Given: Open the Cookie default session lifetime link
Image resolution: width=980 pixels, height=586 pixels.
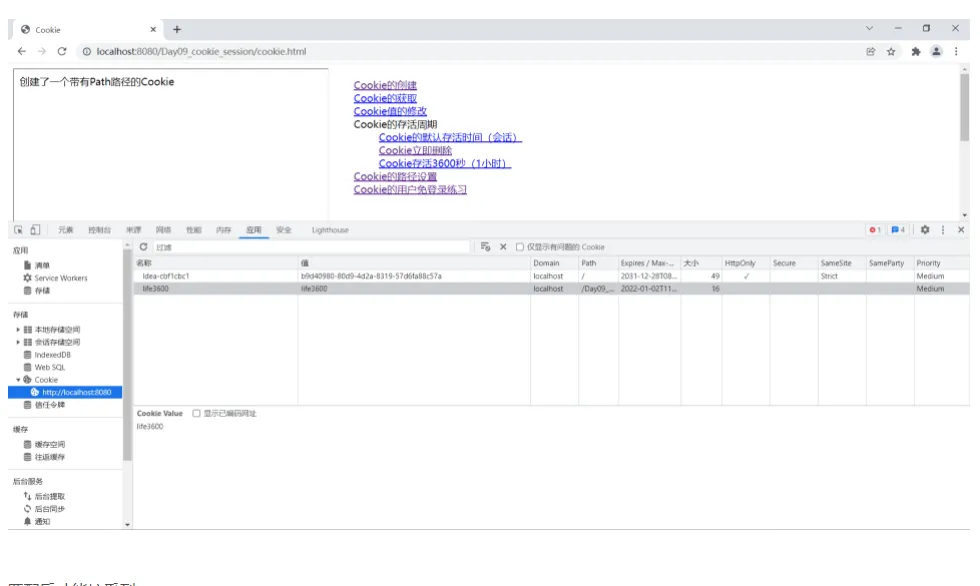Looking at the screenshot, I should tap(450, 137).
